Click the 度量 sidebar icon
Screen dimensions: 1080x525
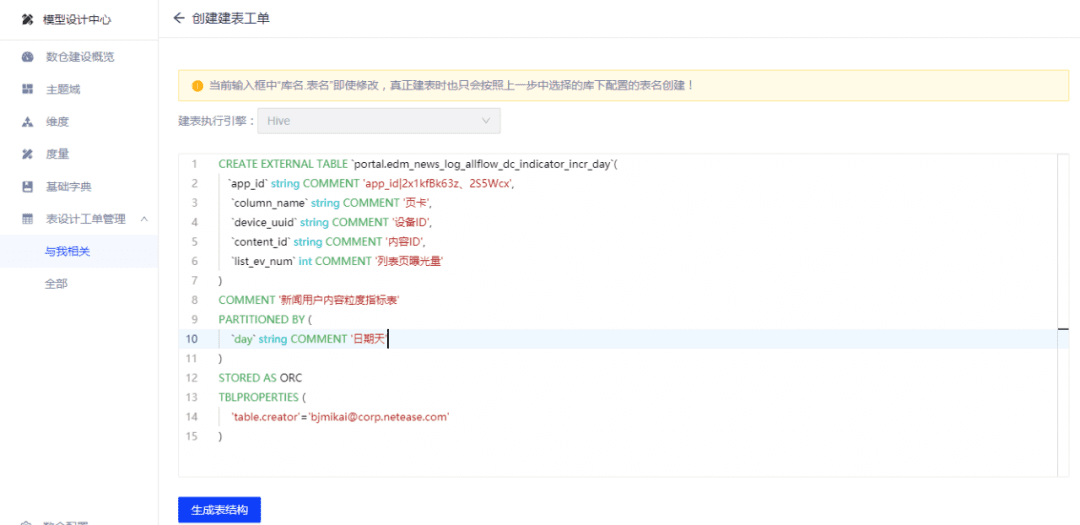coord(28,154)
